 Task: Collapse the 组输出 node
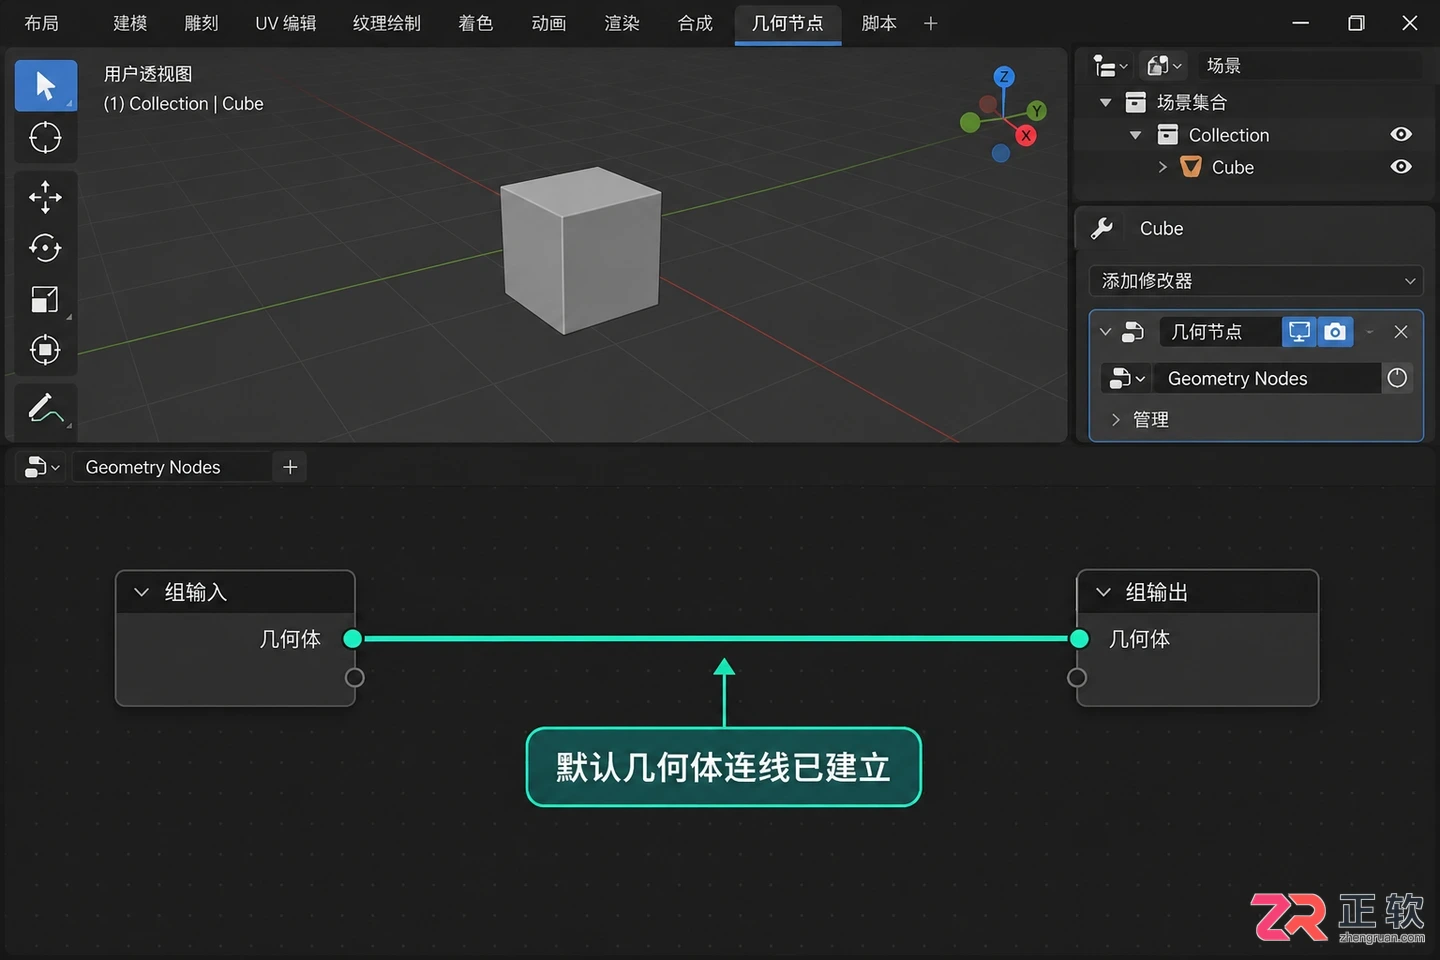(1103, 592)
